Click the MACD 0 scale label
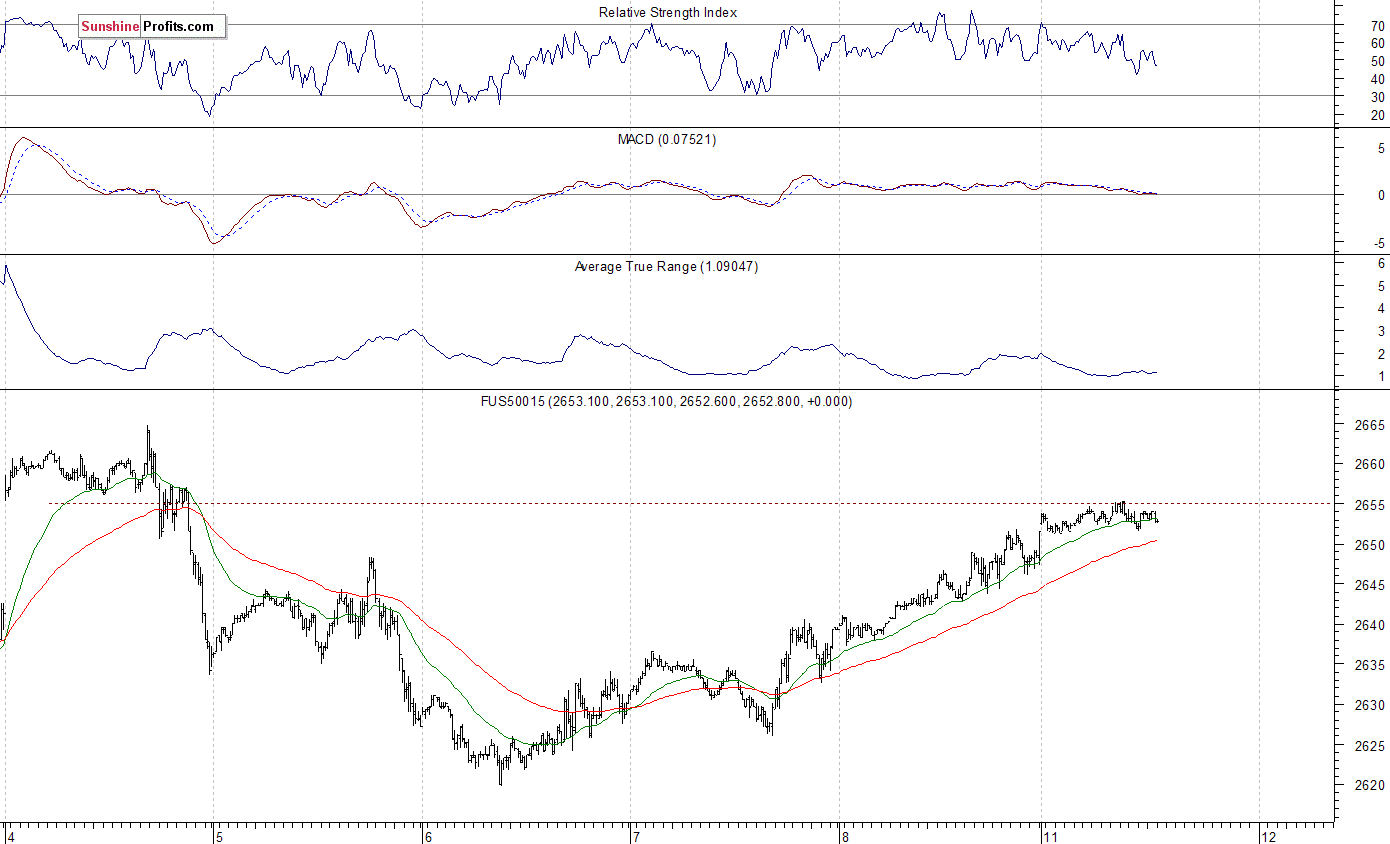The width and height of the screenshot is (1390, 844). coord(1381,195)
